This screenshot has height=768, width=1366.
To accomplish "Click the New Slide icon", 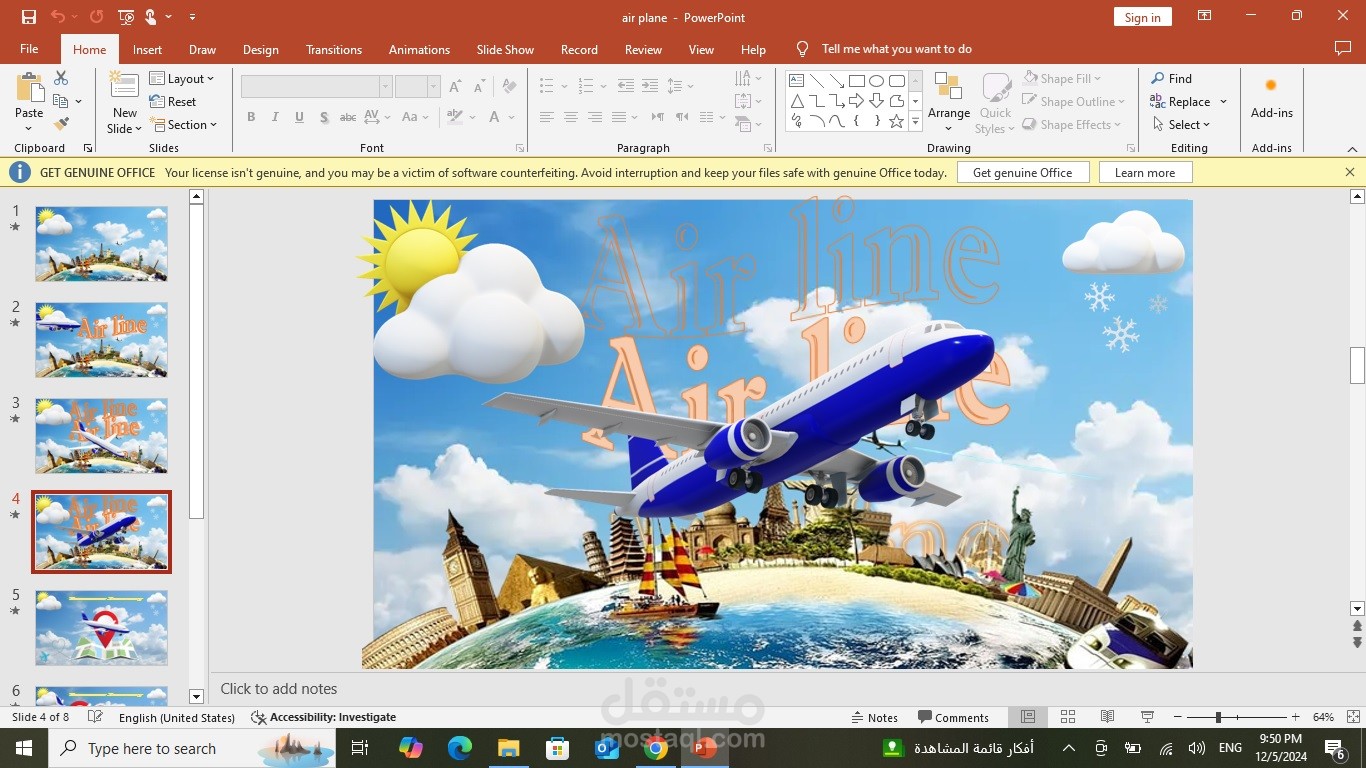I will [125, 88].
